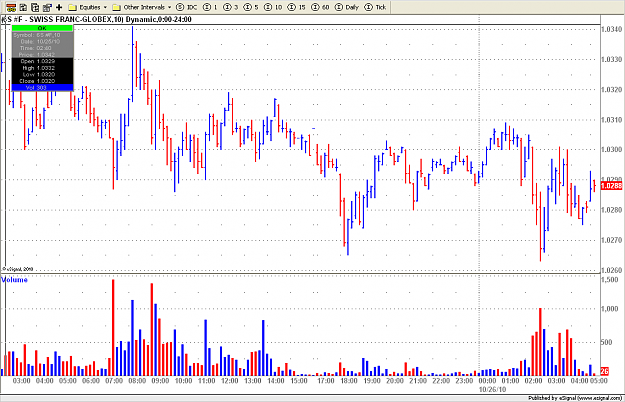Click the 07:00 time axis label

[114, 381]
